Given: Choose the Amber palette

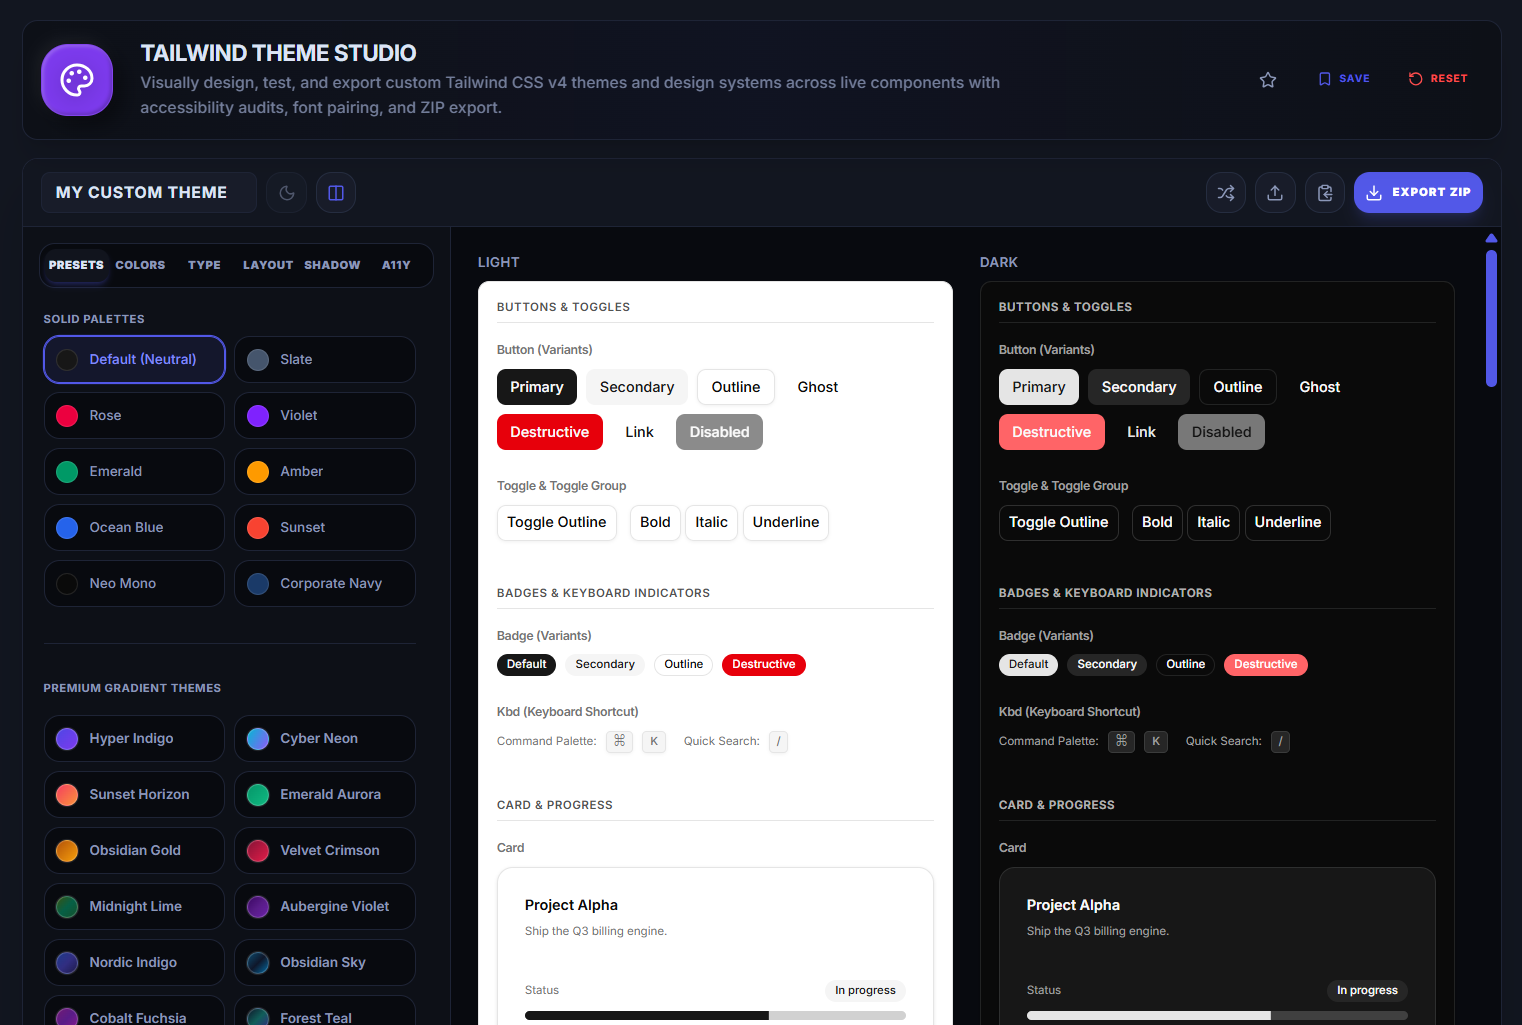Looking at the screenshot, I should (325, 472).
